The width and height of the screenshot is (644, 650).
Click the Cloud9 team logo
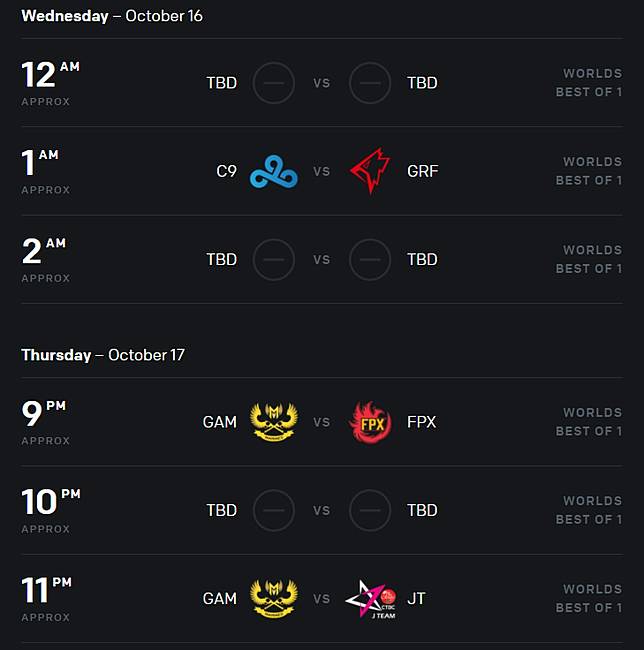(x=273, y=171)
